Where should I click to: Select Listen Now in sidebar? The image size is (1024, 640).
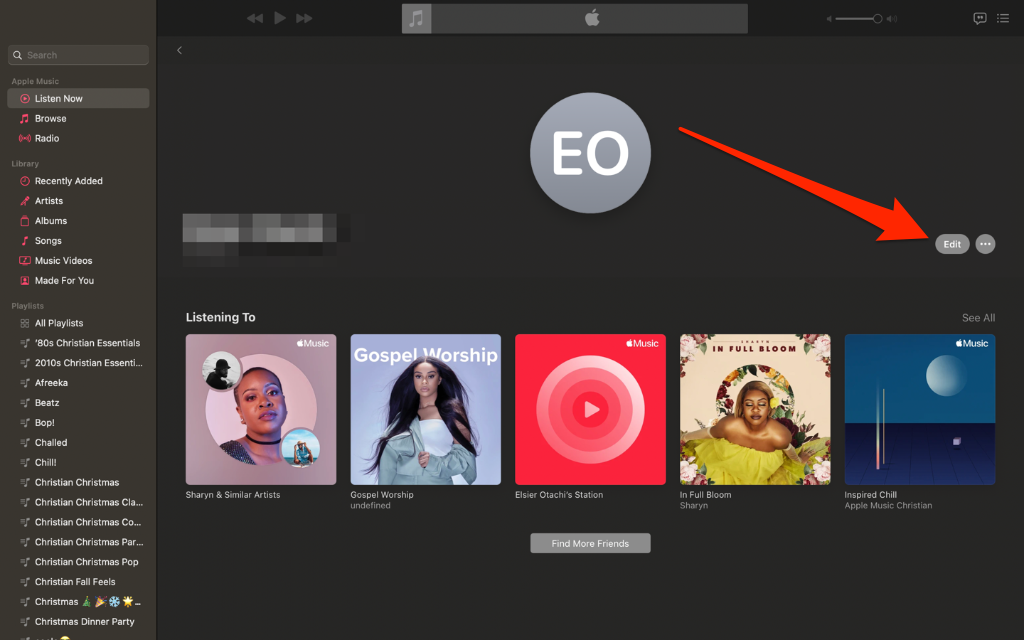78,99
